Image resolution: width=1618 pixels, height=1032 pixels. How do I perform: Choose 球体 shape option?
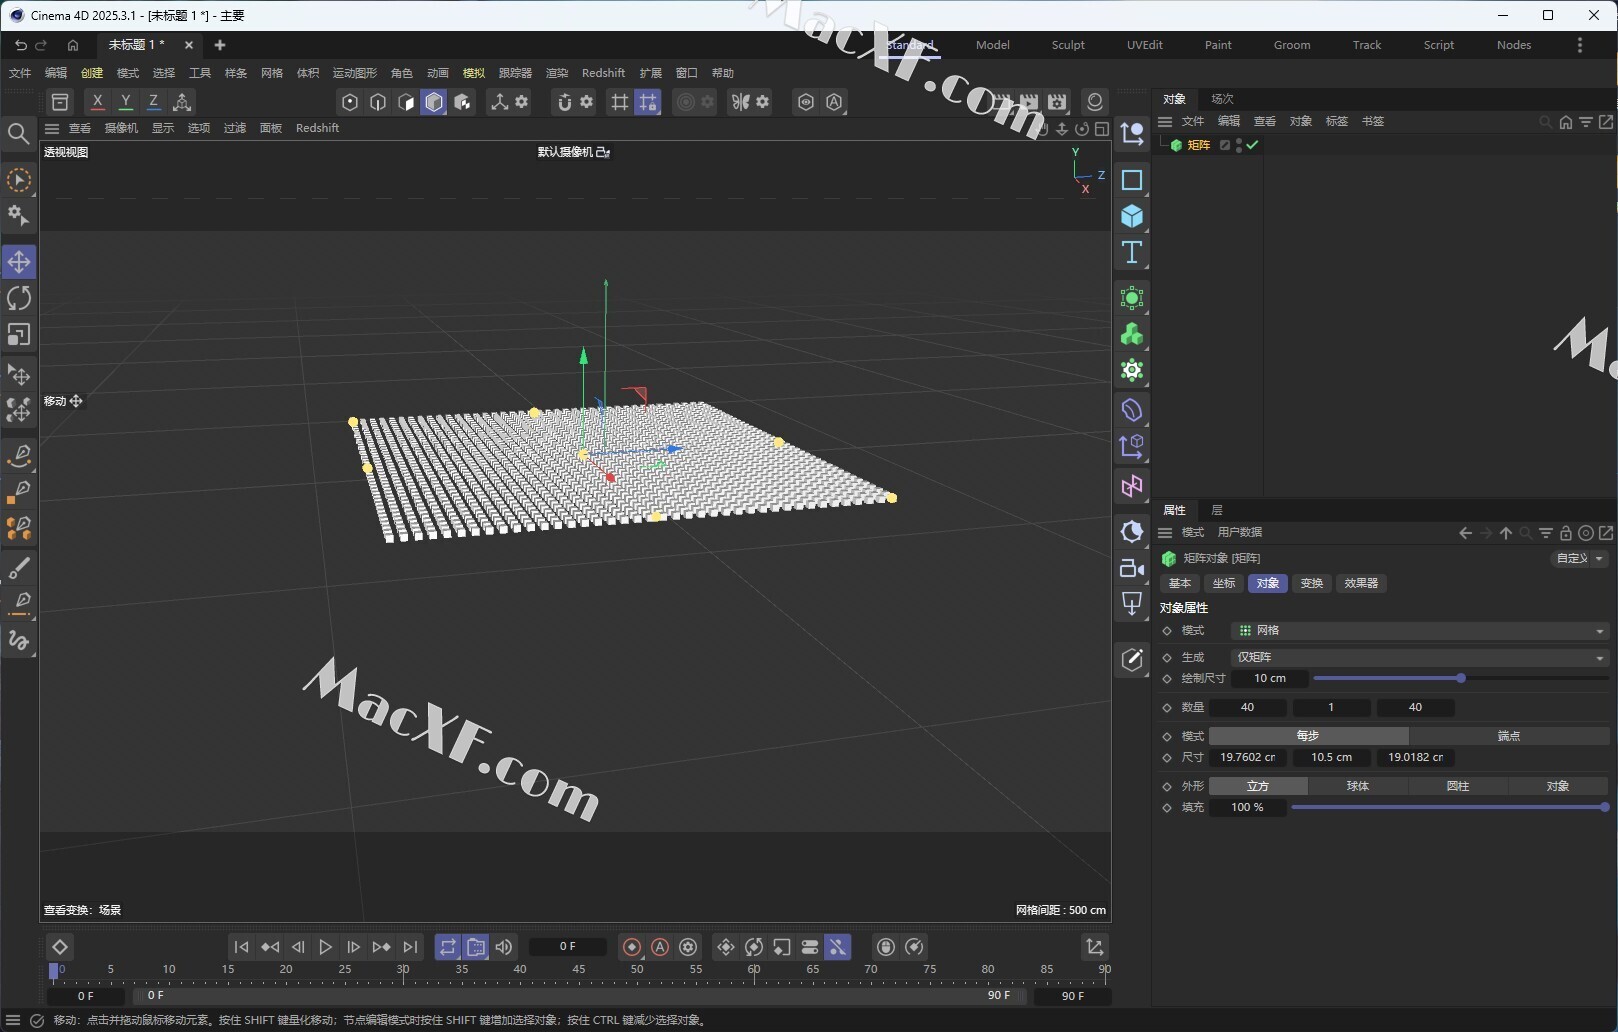1358,786
